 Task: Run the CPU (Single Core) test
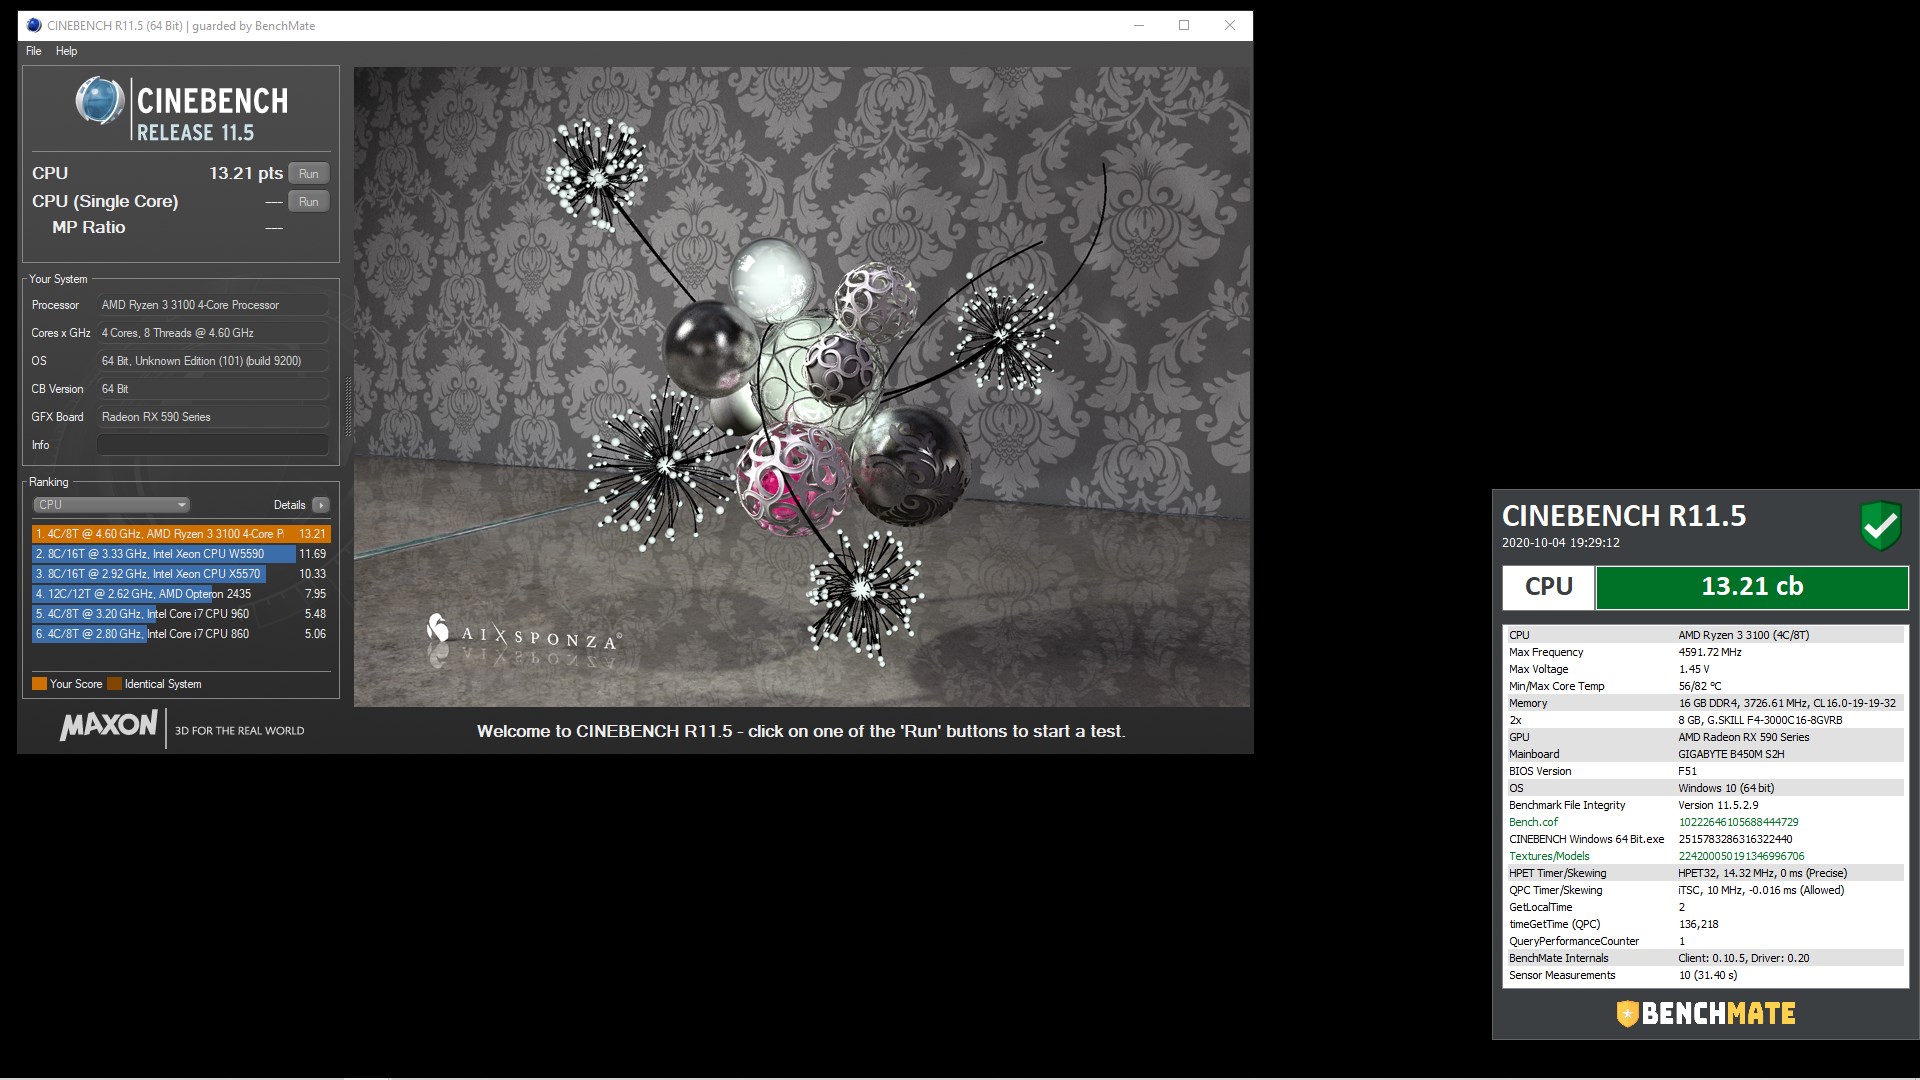[x=309, y=202]
